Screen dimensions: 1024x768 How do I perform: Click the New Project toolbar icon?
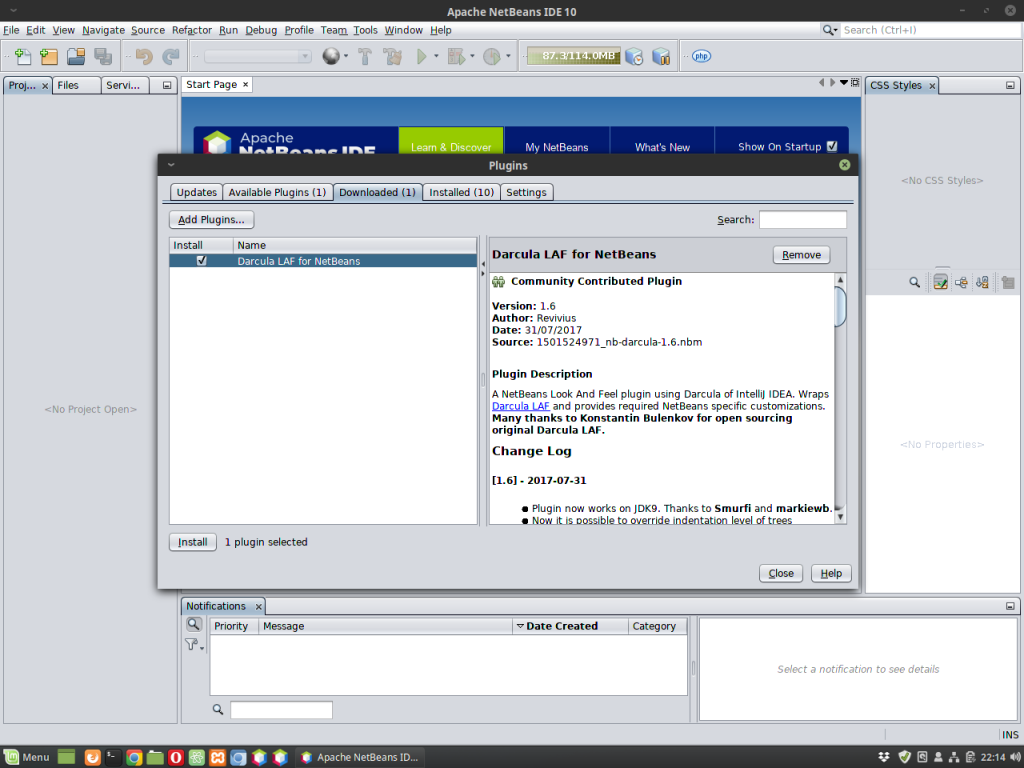point(48,57)
